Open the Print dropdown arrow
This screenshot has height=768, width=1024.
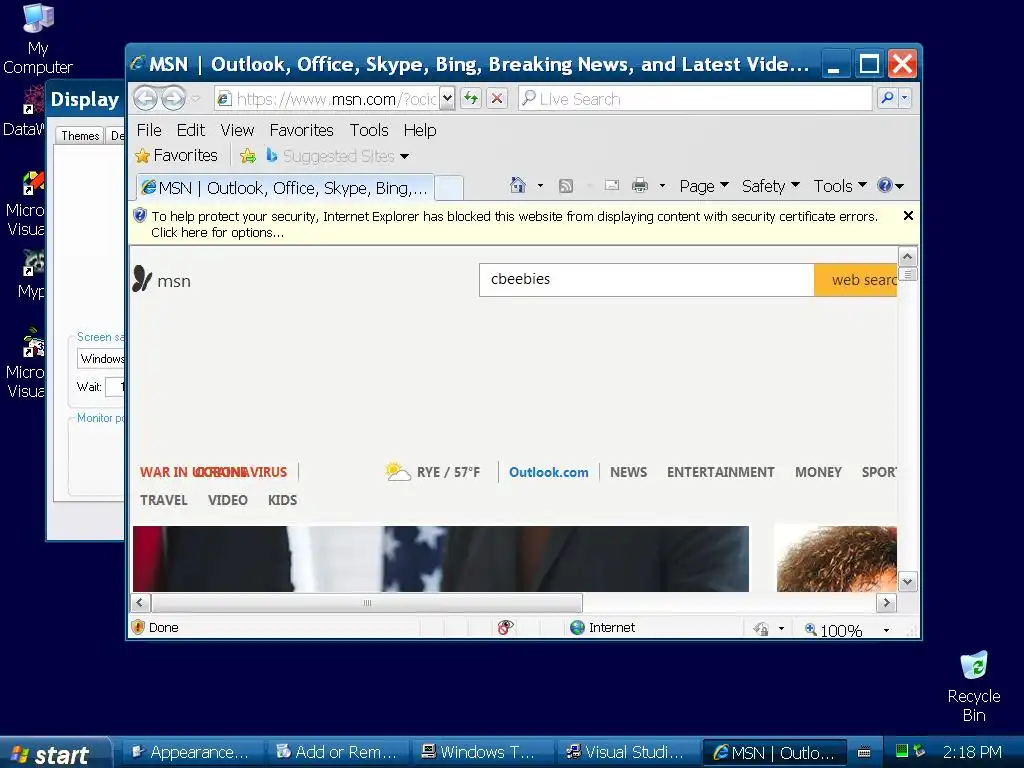click(x=662, y=185)
